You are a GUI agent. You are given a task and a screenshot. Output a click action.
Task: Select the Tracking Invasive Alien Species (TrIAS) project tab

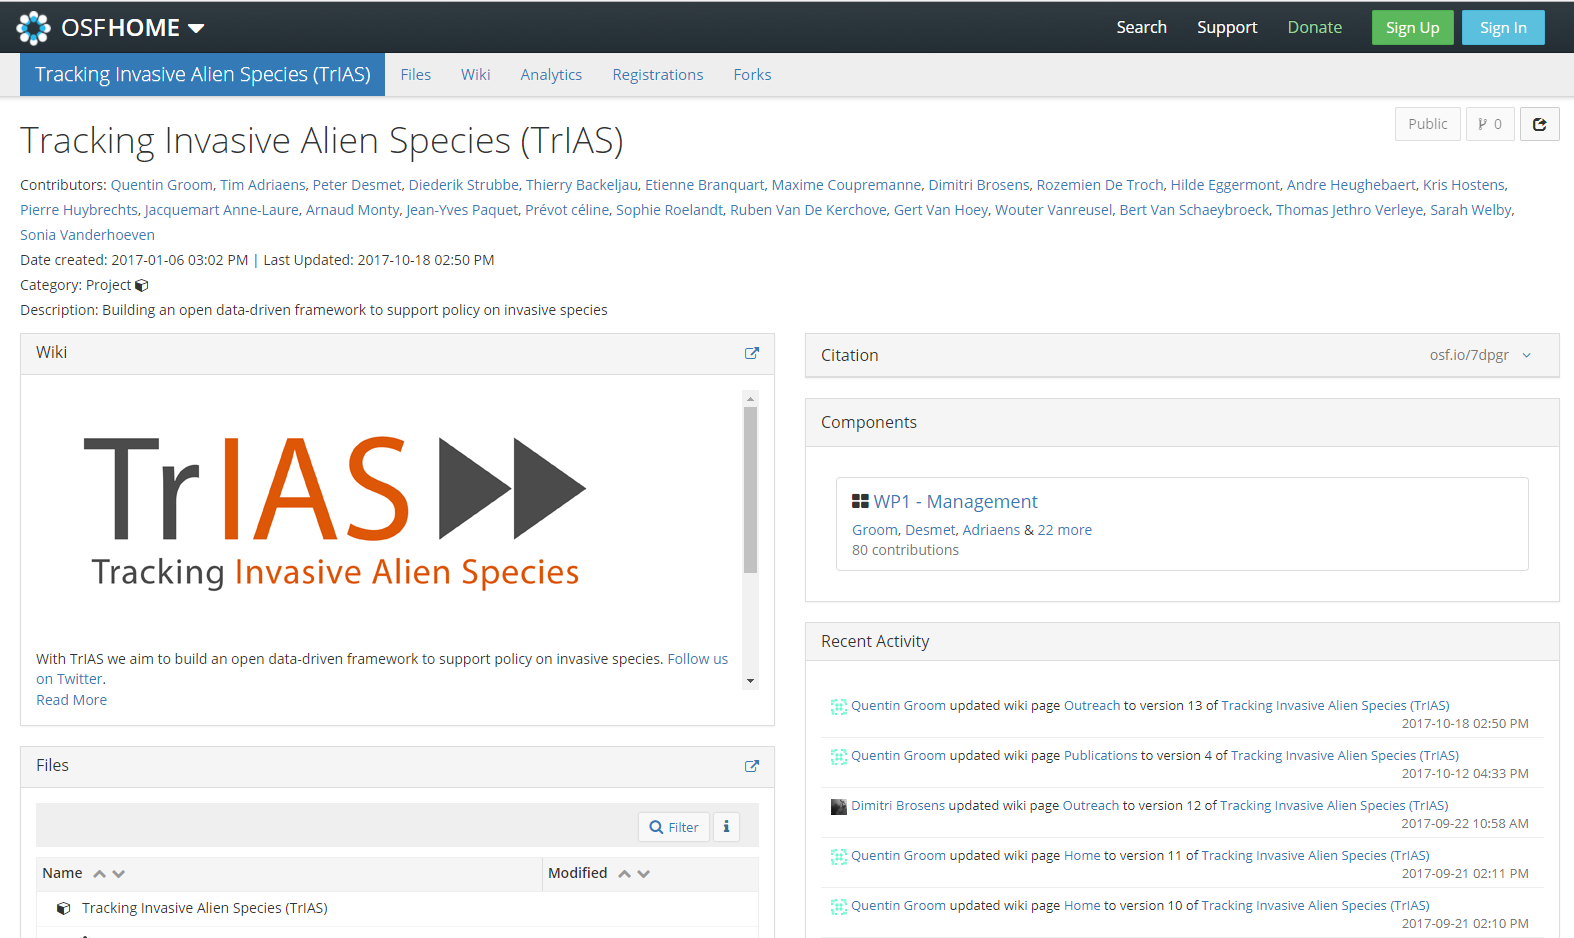click(x=203, y=75)
